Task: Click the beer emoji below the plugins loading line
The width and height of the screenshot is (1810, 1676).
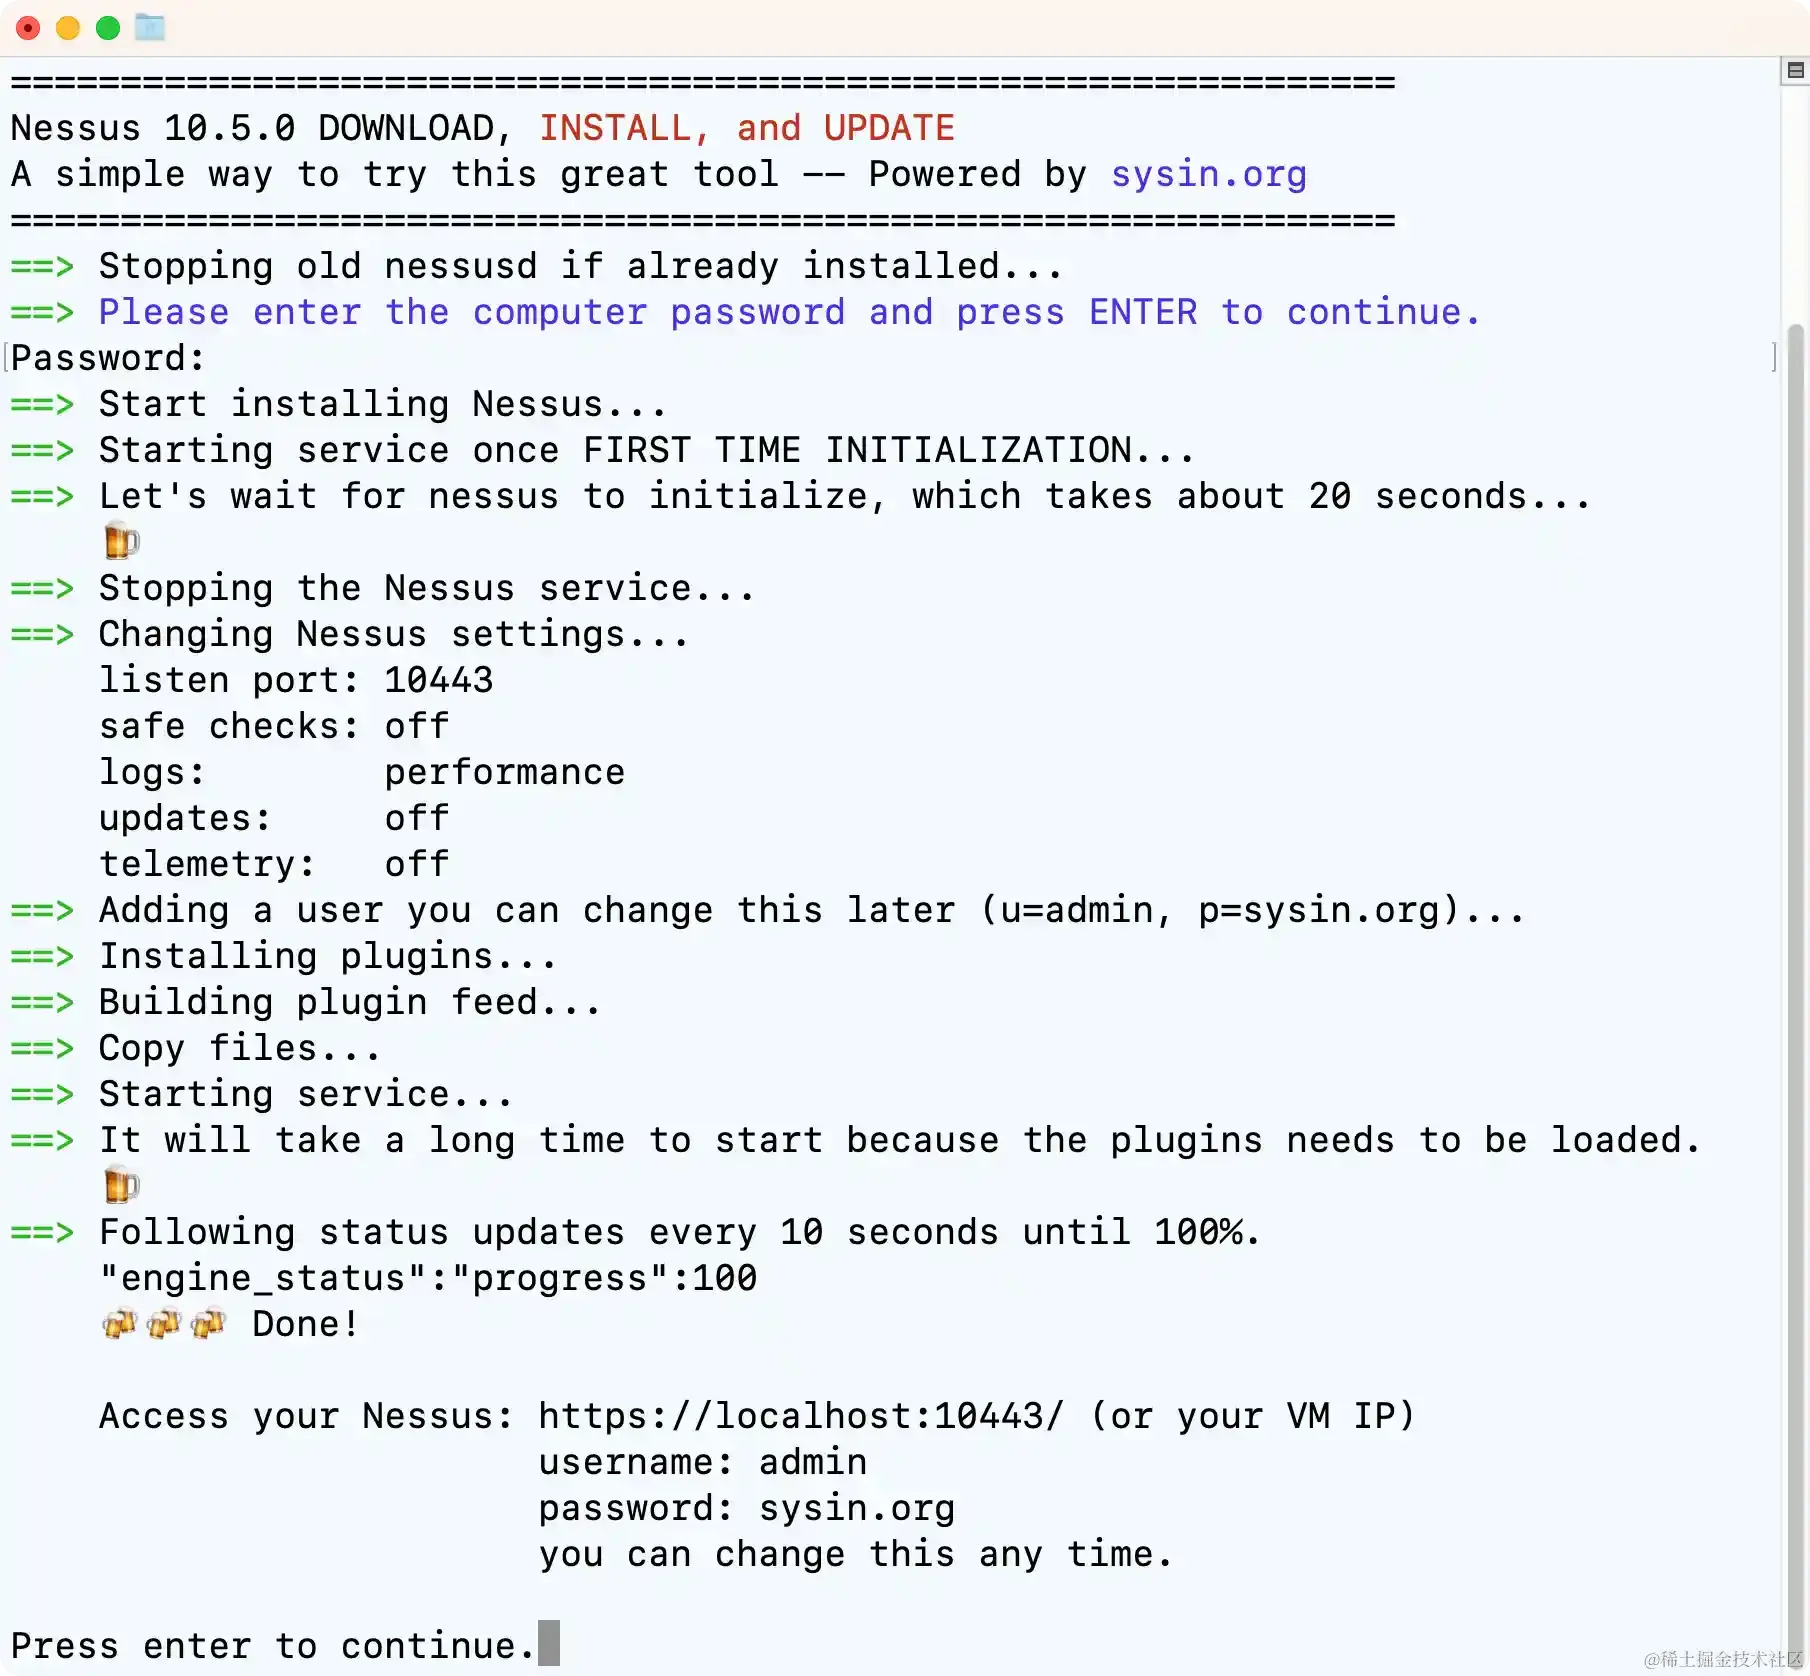Action: pyautogui.click(x=120, y=1186)
